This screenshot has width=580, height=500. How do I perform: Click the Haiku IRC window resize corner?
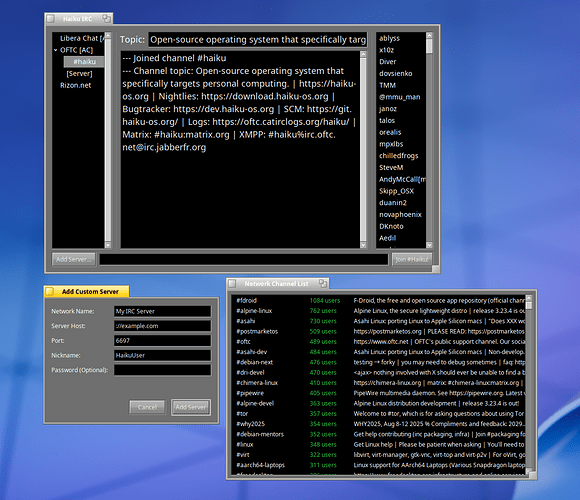coord(436,269)
